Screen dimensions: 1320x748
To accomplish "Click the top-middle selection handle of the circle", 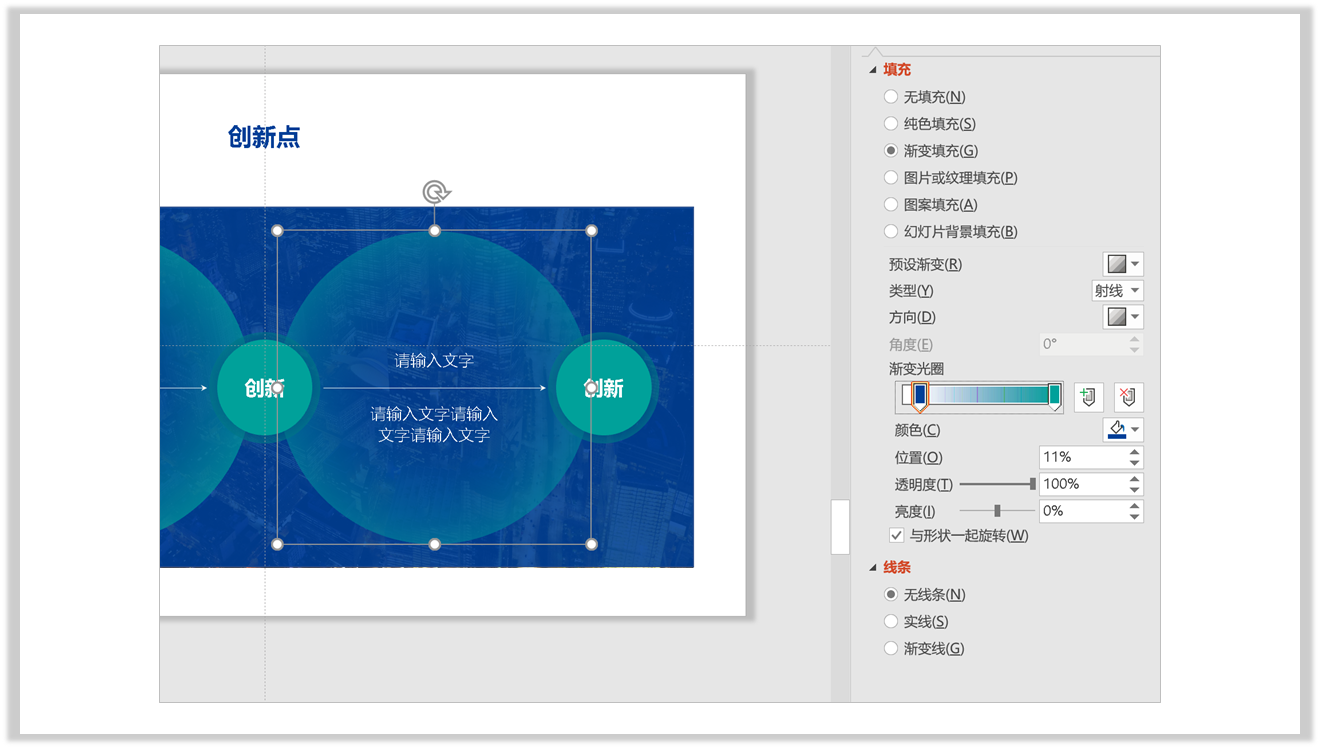I will pyautogui.click(x=435, y=231).
